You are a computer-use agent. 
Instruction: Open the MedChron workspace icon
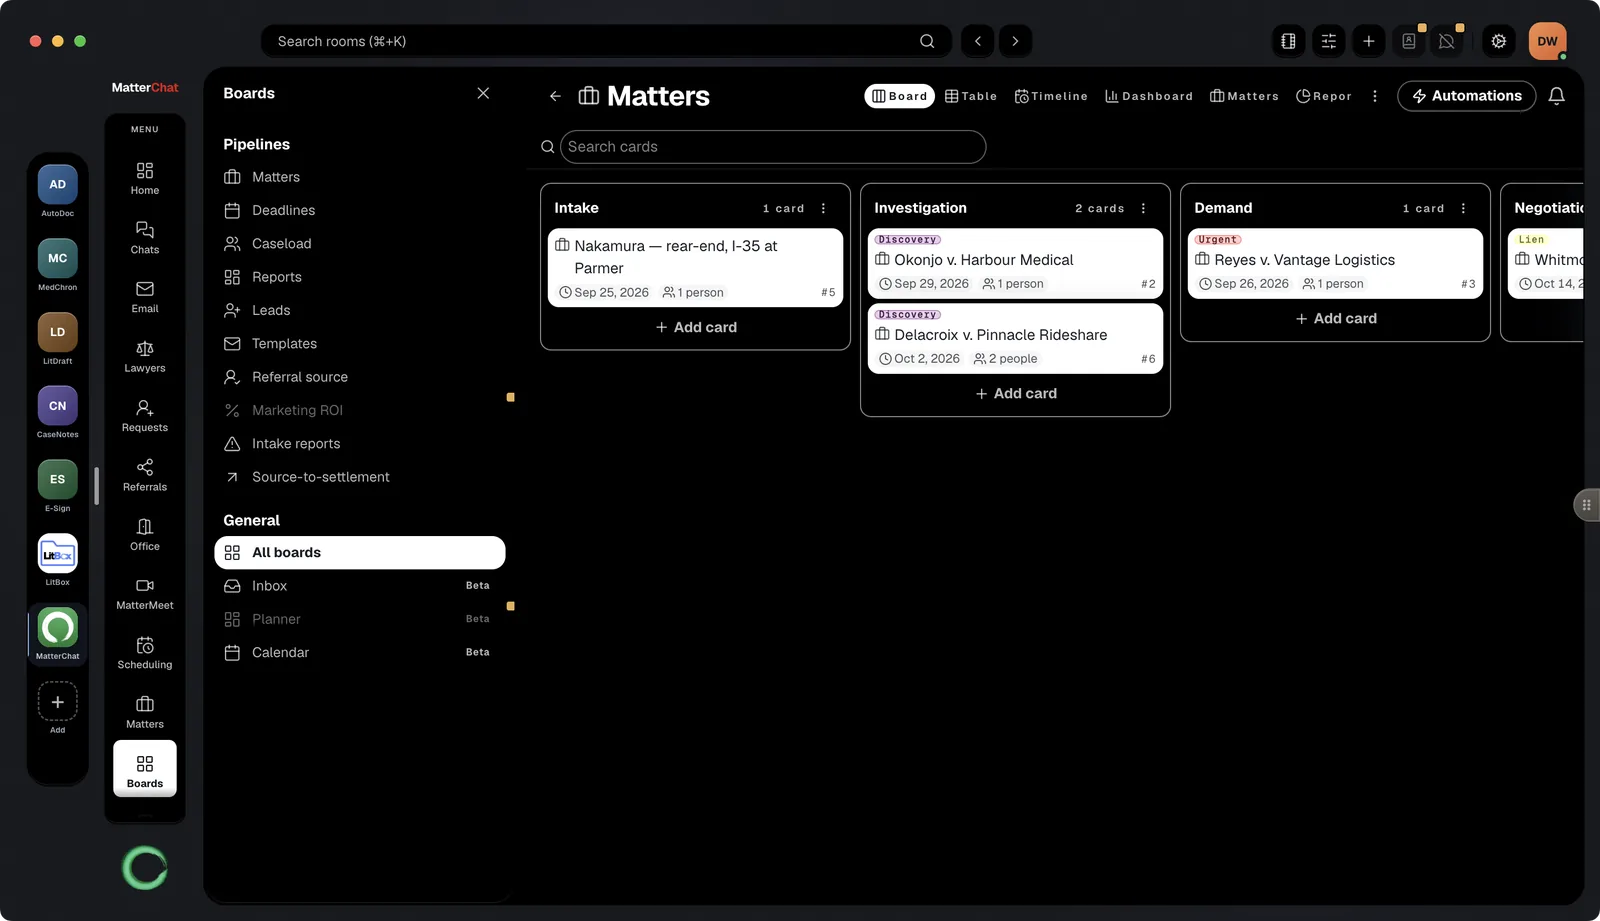(x=57, y=259)
